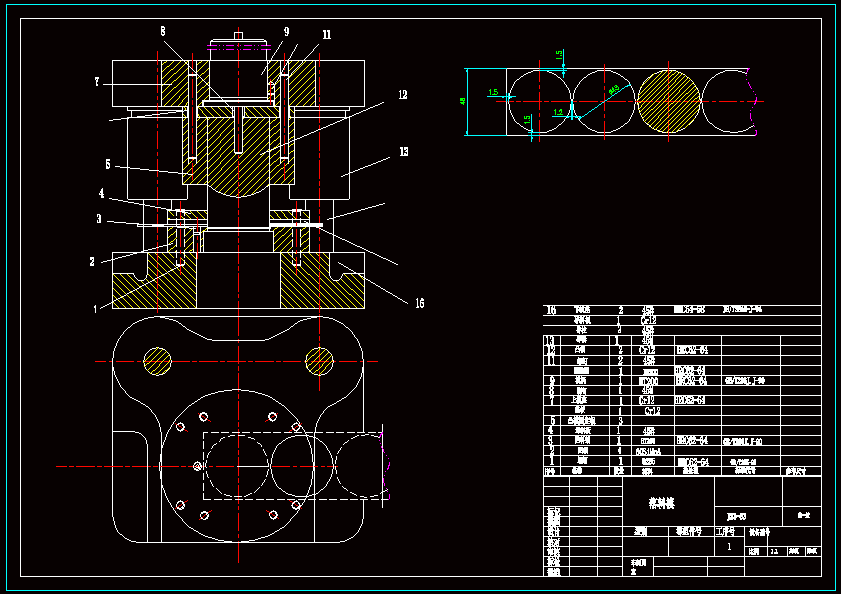This screenshot has width=841, height=594.
Task: Select the concentric pin hole on plan view centerline
Action: pyautogui.click(x=197, y=466)
